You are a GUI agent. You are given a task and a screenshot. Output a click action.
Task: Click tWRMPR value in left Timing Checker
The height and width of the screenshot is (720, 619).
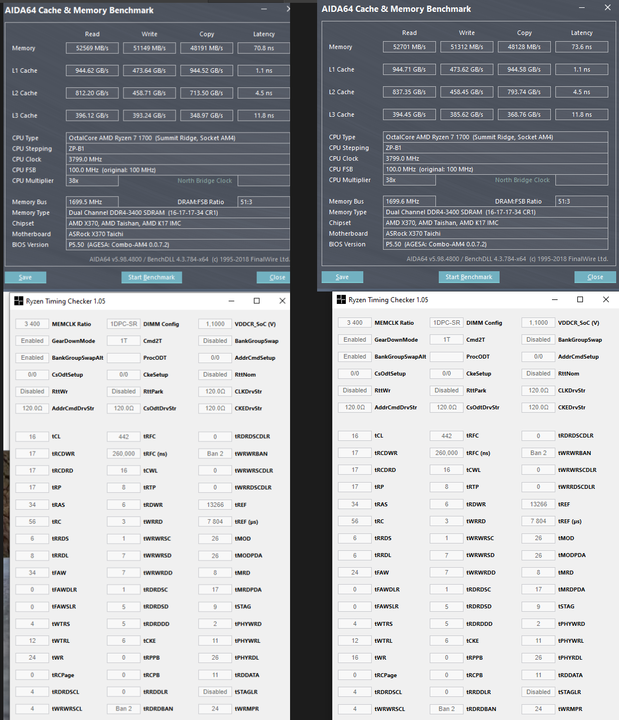[215, 709]
